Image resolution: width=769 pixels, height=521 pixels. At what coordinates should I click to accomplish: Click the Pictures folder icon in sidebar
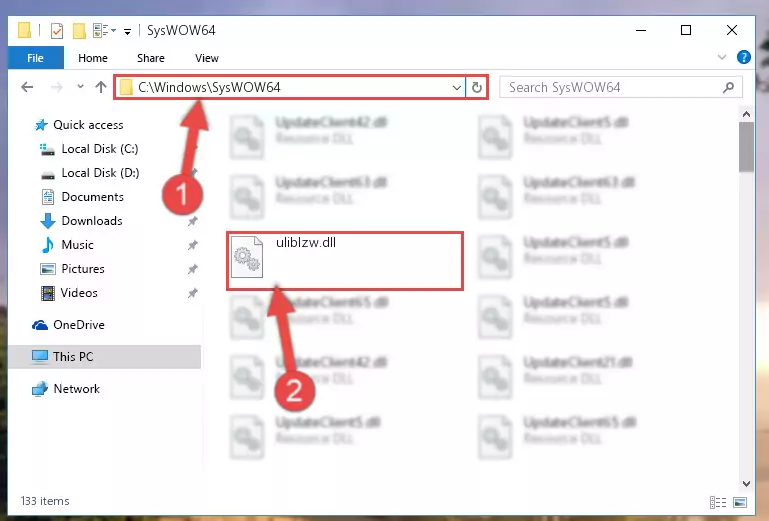(48, 269)
